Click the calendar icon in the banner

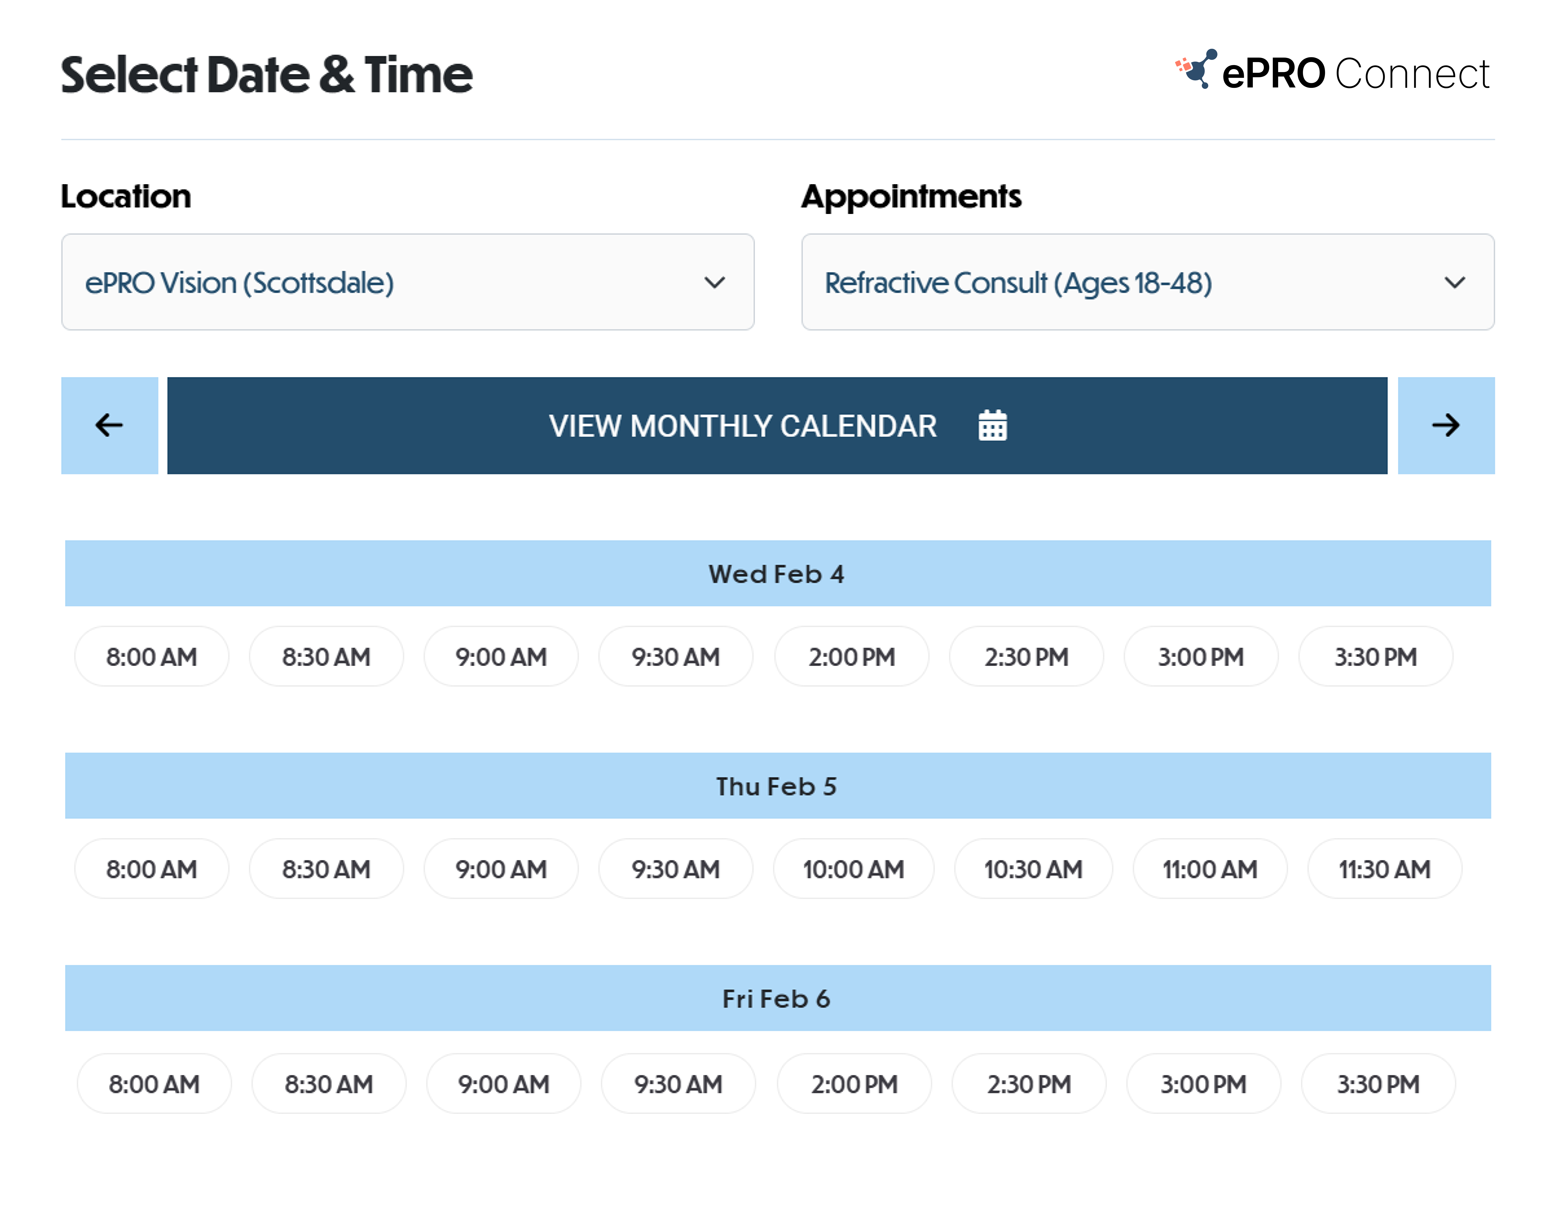(x=992, y=425)
